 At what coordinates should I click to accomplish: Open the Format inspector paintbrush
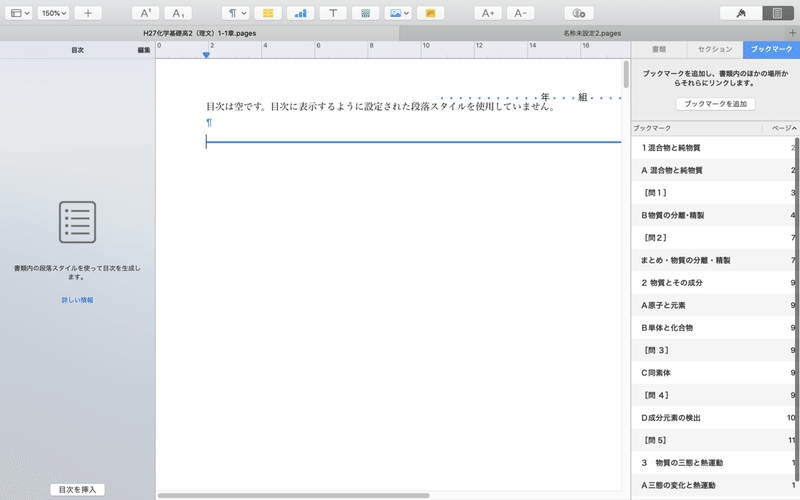pyautogui.click(x=741, y=13)
